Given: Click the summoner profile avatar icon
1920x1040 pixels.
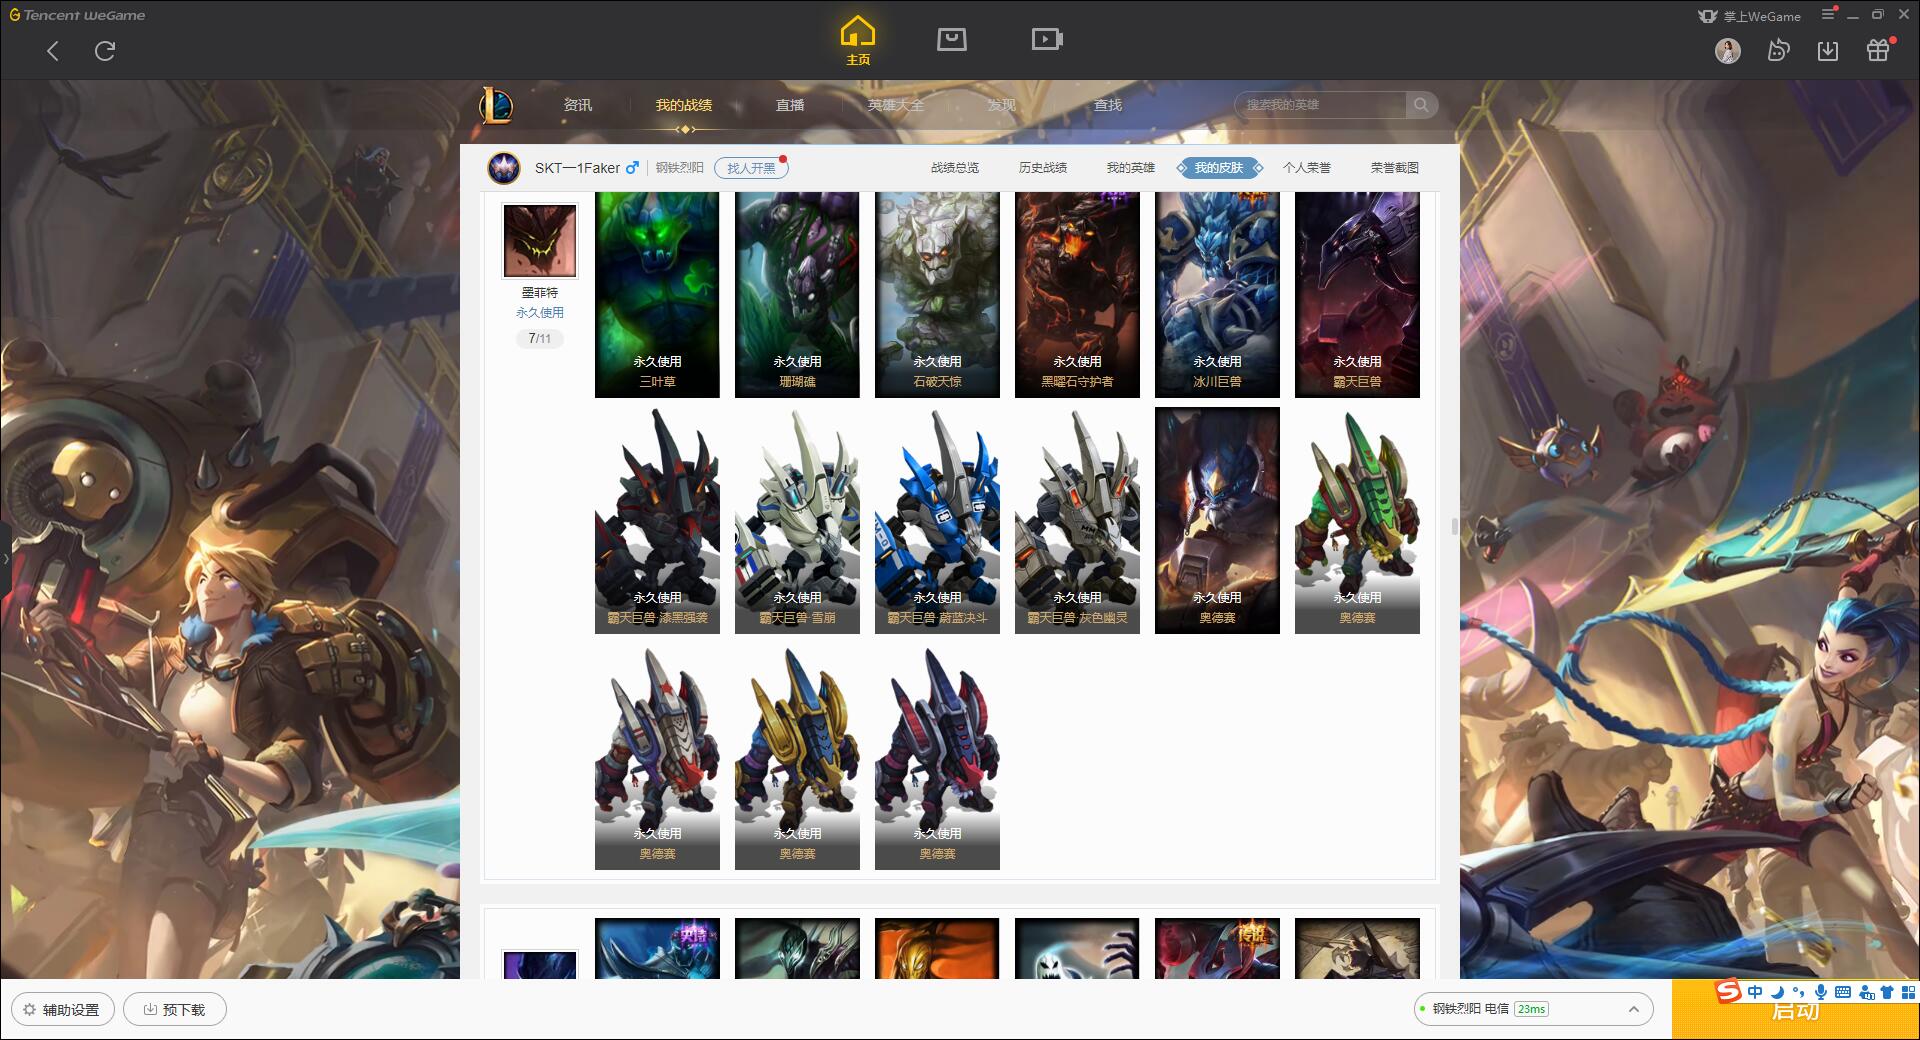Looking at the screenshot, I should (504, 168).
